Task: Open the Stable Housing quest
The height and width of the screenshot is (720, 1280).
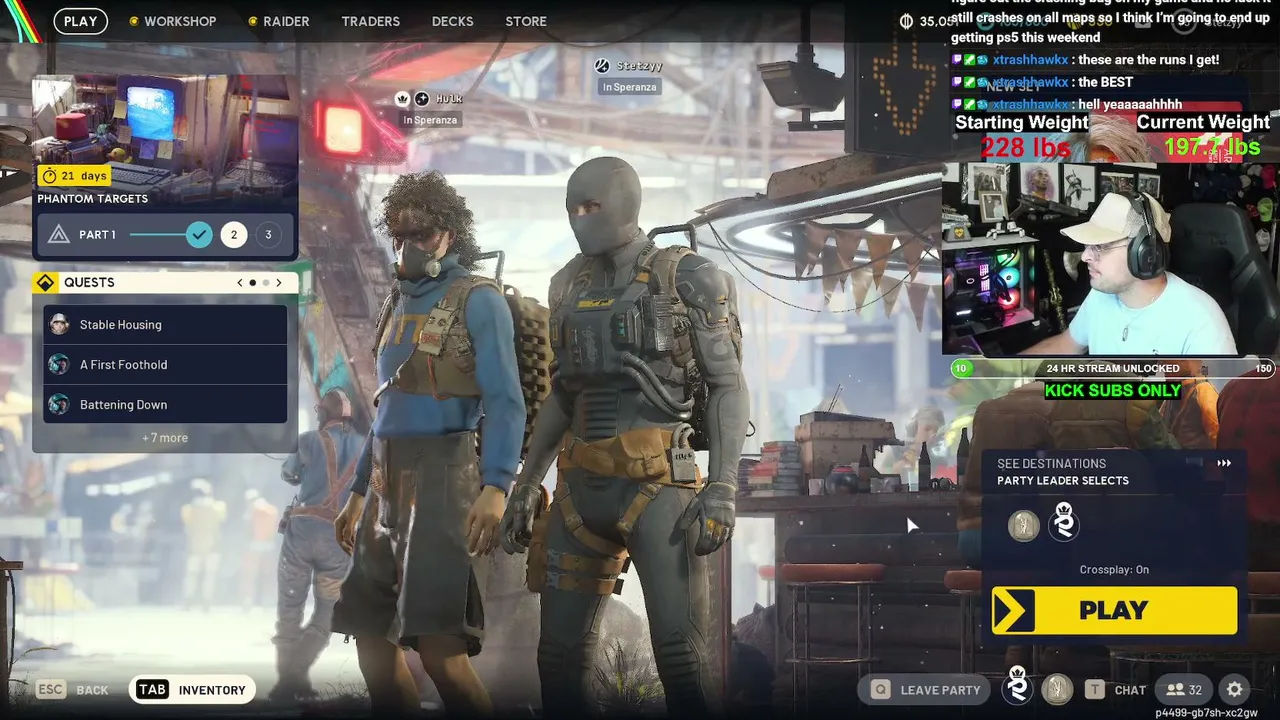Action: coord(165,325)
